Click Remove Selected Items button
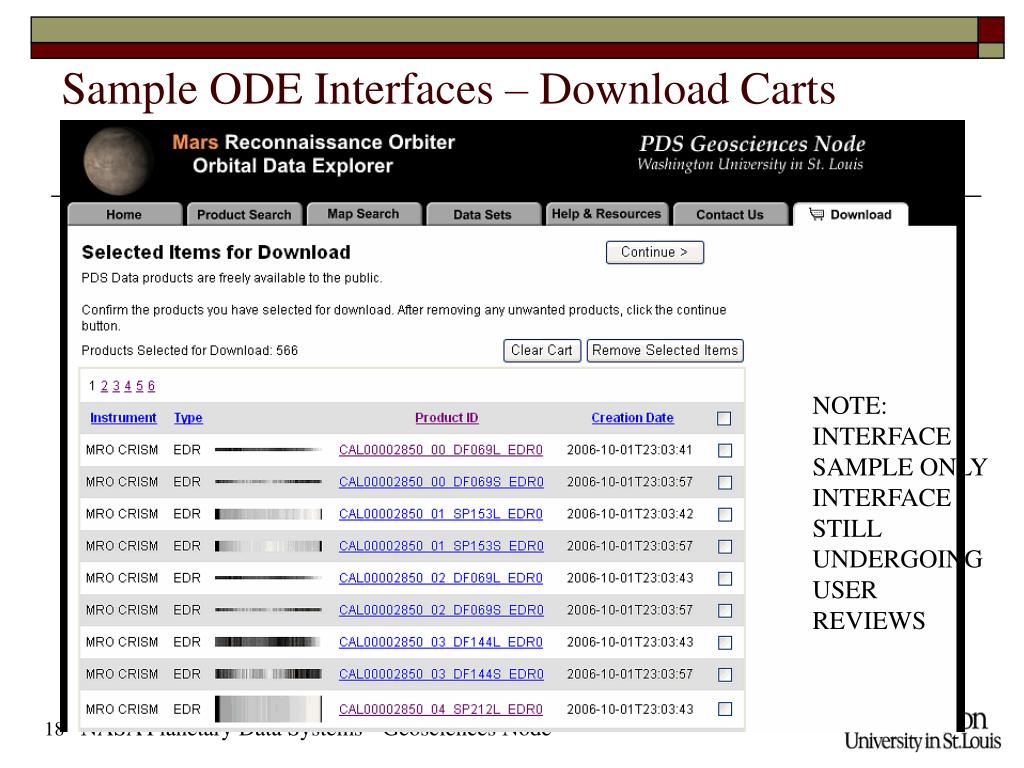 click(x=665, y=350)
